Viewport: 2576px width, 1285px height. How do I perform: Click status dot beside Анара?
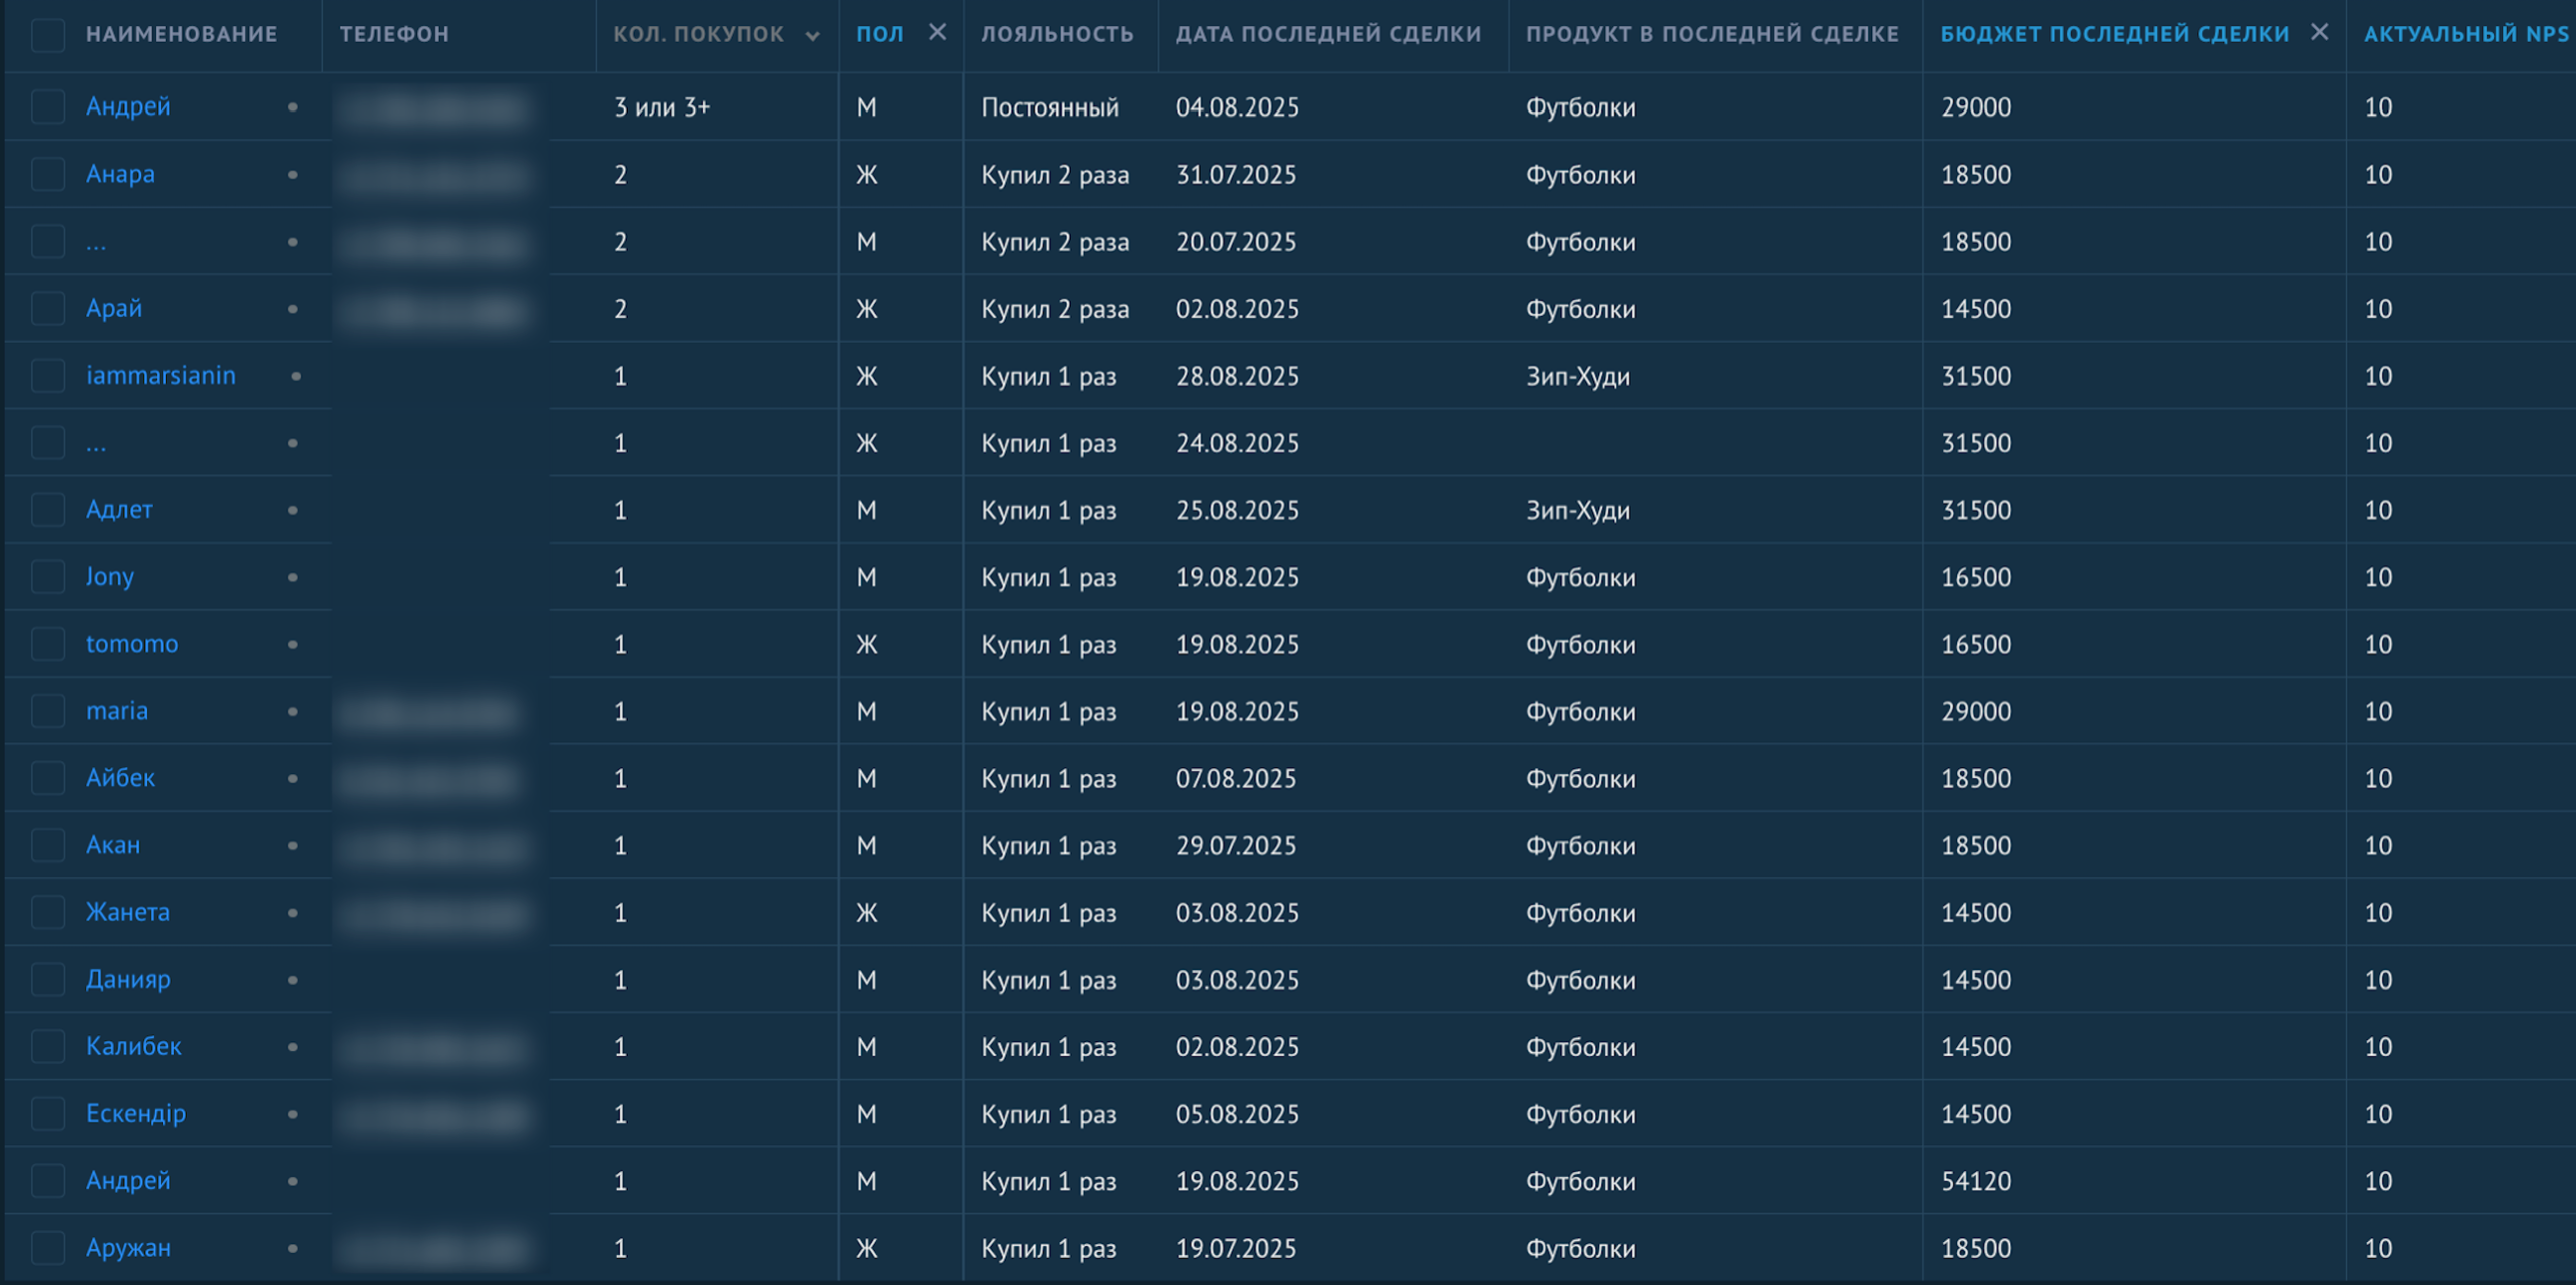click(x=292, y=175)
